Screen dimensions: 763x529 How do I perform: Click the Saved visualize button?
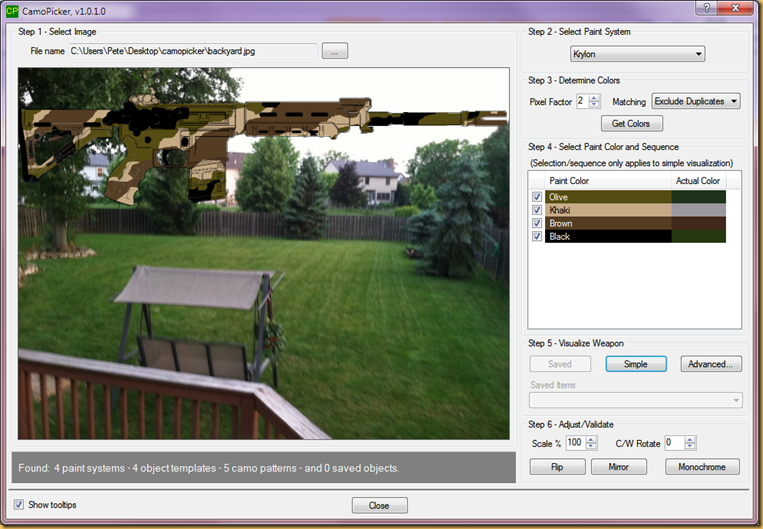(x=560, y=364)
